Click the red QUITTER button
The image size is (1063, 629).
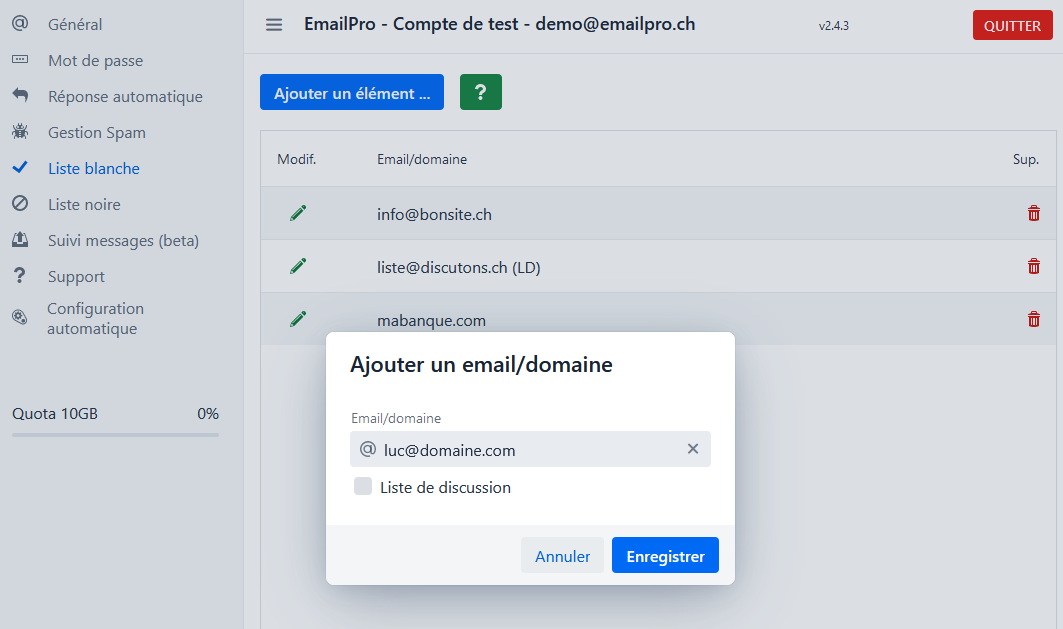click(1012, 26)
